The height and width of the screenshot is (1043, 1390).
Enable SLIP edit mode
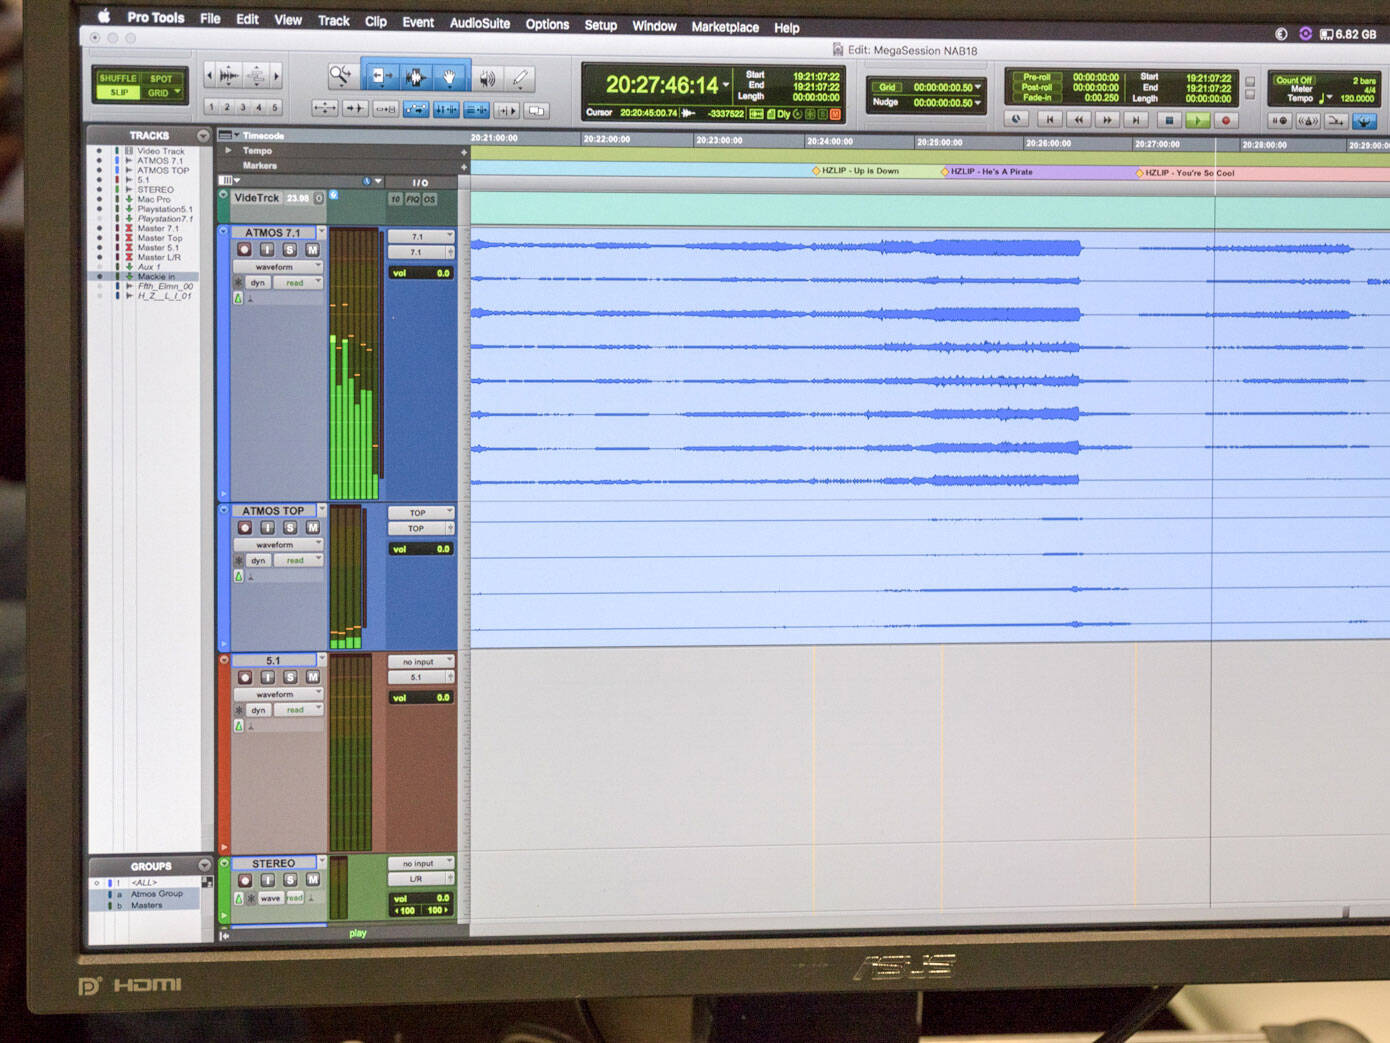pyautogui.click(x=118, y=92)
